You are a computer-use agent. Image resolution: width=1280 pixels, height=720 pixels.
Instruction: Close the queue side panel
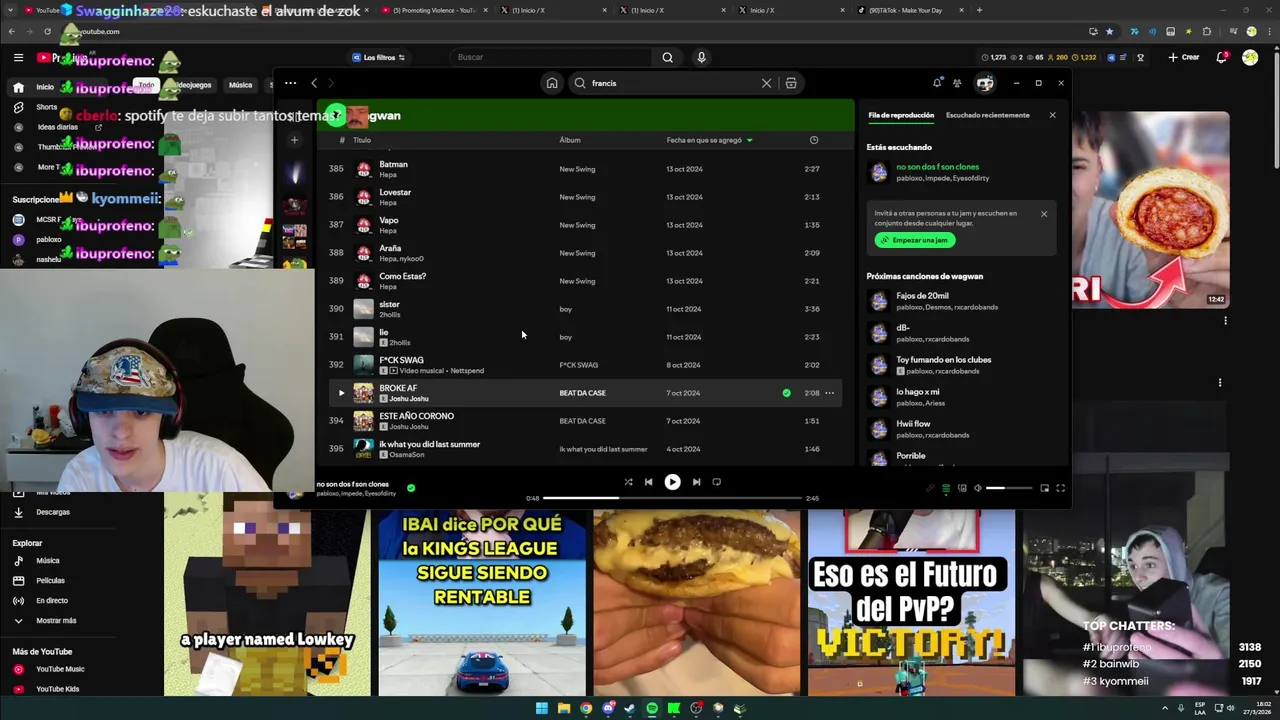point(1052,115)
